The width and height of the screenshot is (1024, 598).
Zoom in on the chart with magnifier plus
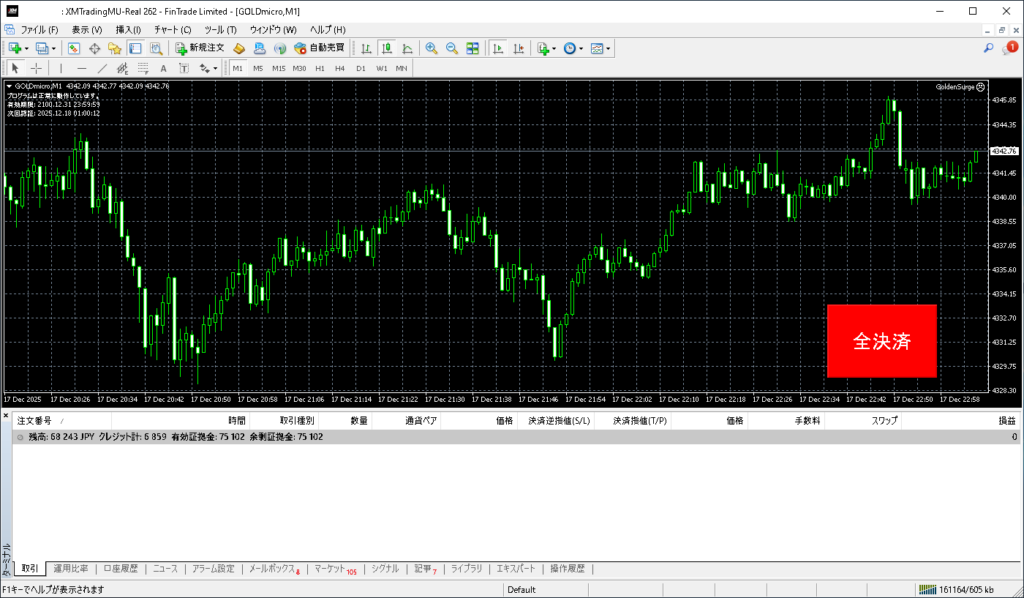point(431,48)
